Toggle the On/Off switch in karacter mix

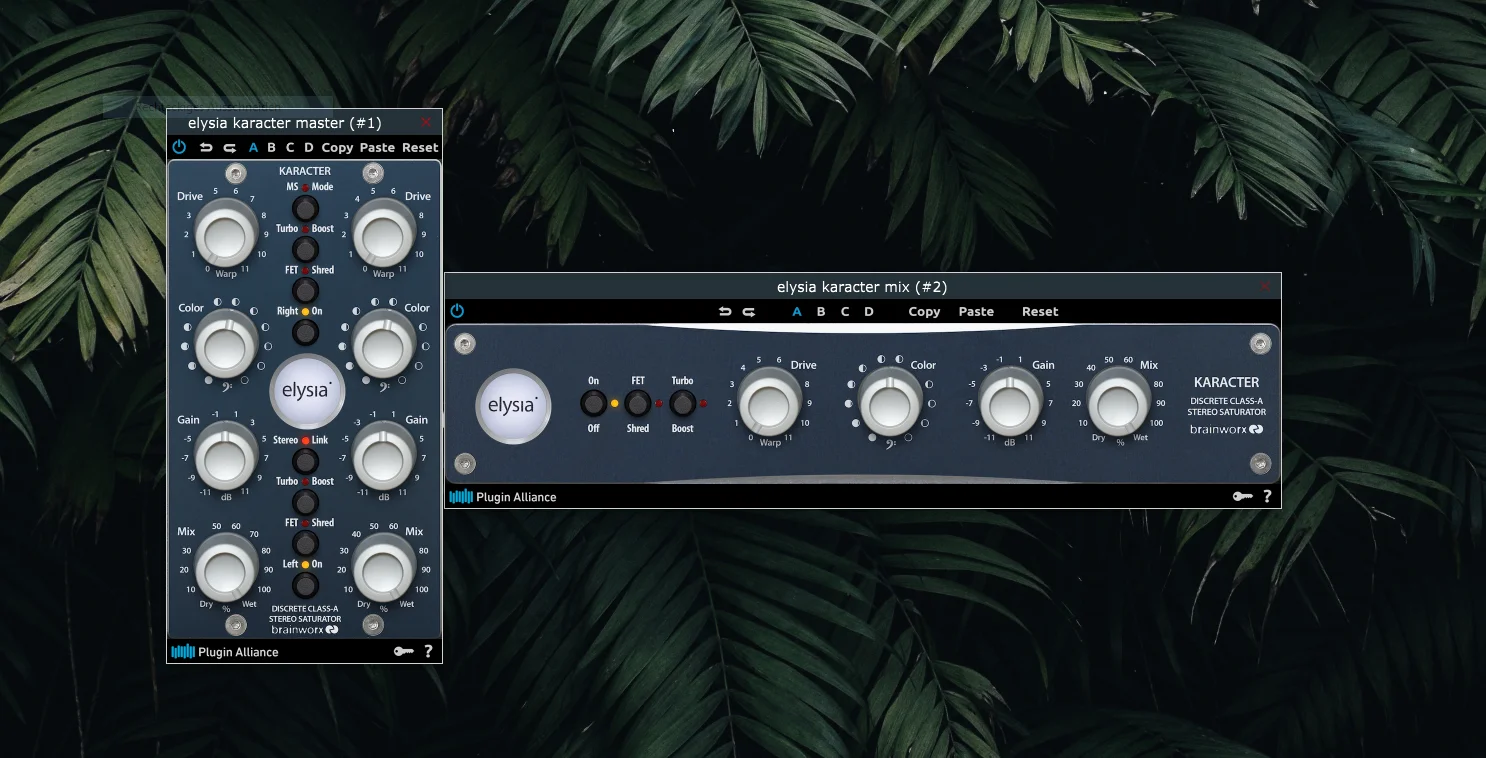594,404
